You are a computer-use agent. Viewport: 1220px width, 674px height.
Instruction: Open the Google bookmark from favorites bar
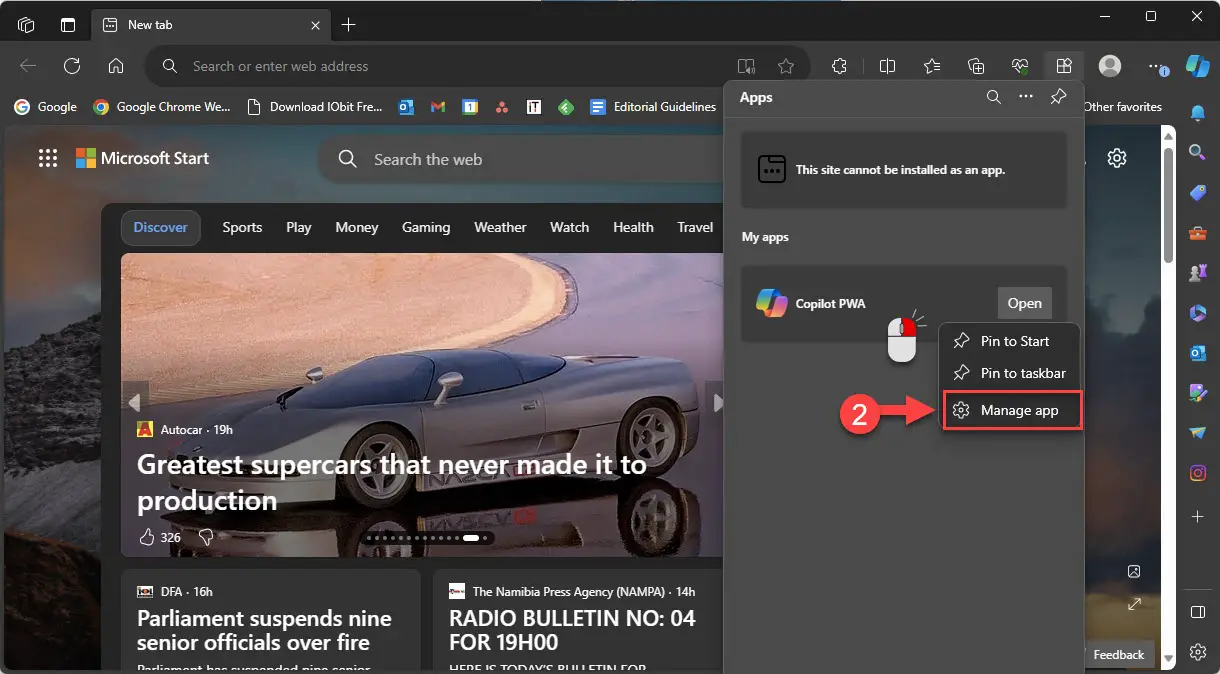pos(44,106)
